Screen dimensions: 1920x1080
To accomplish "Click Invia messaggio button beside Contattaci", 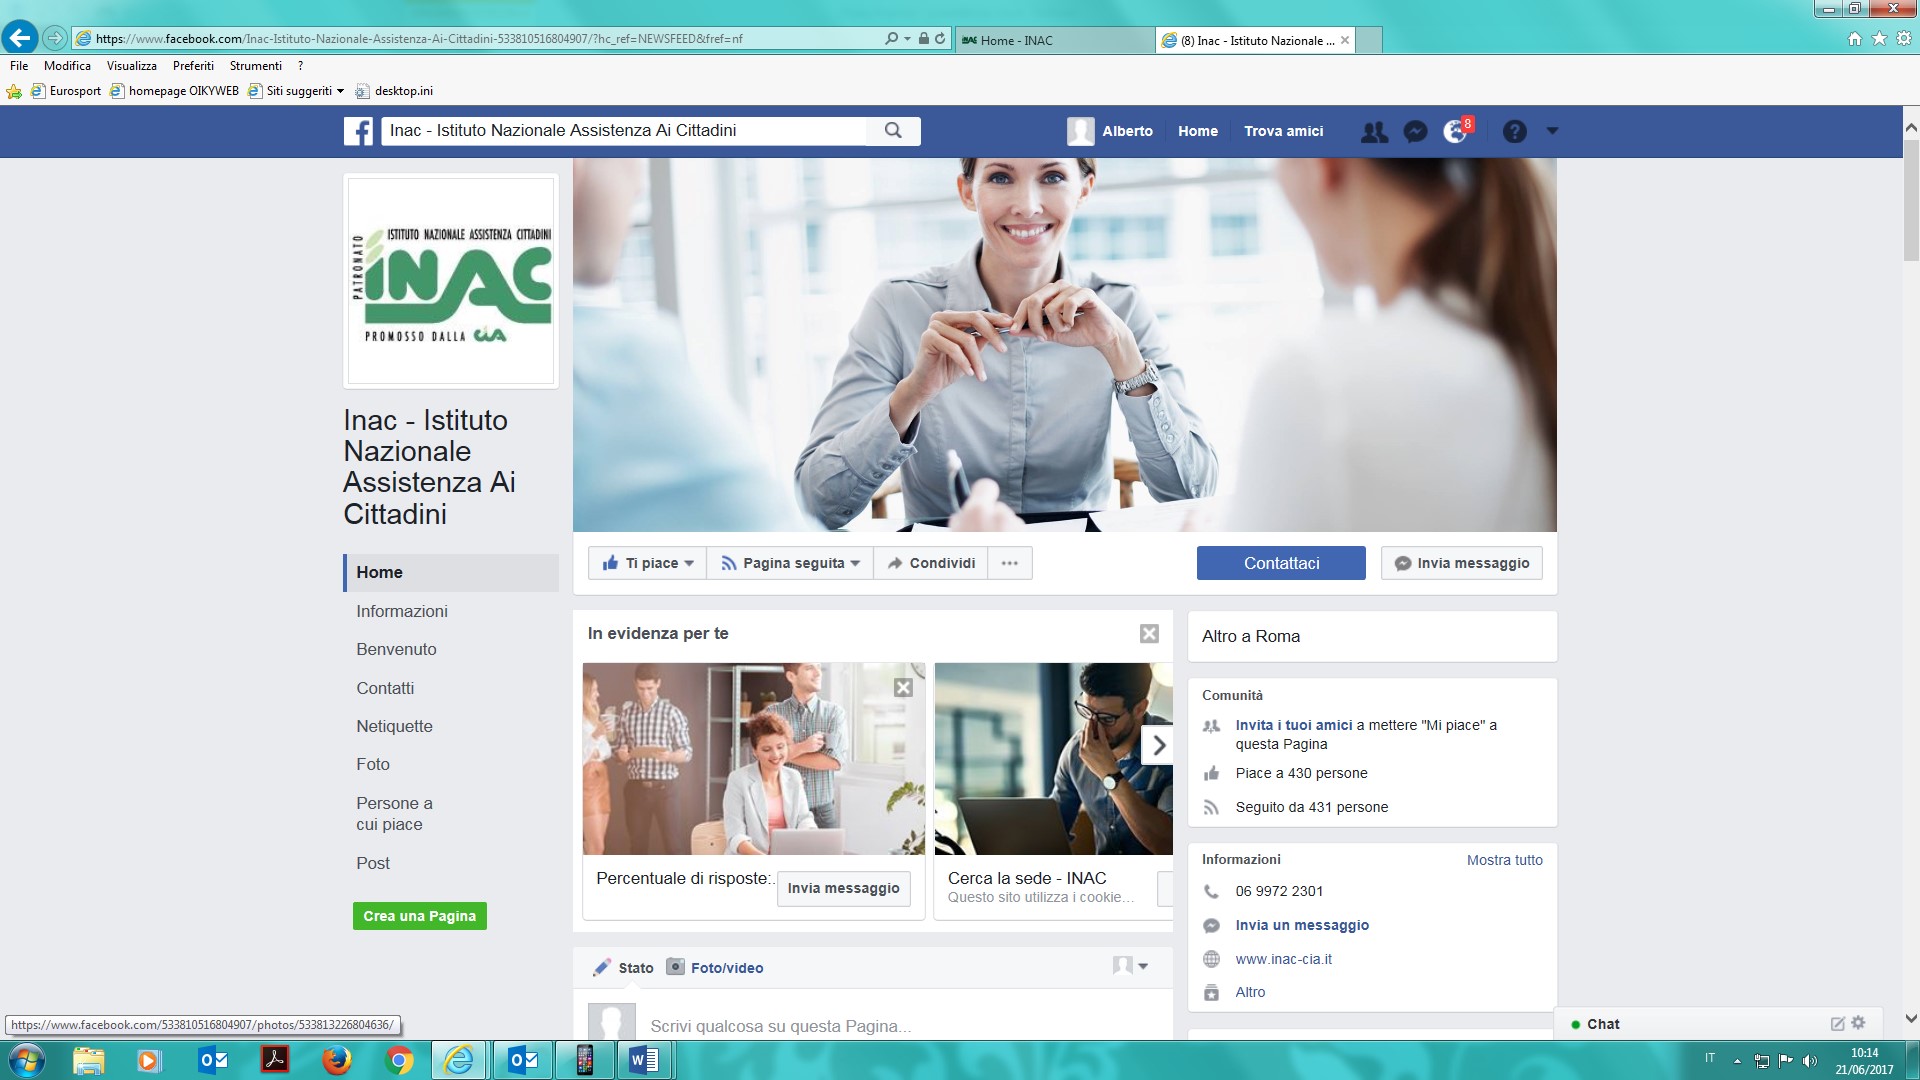I will [1462, 563].
